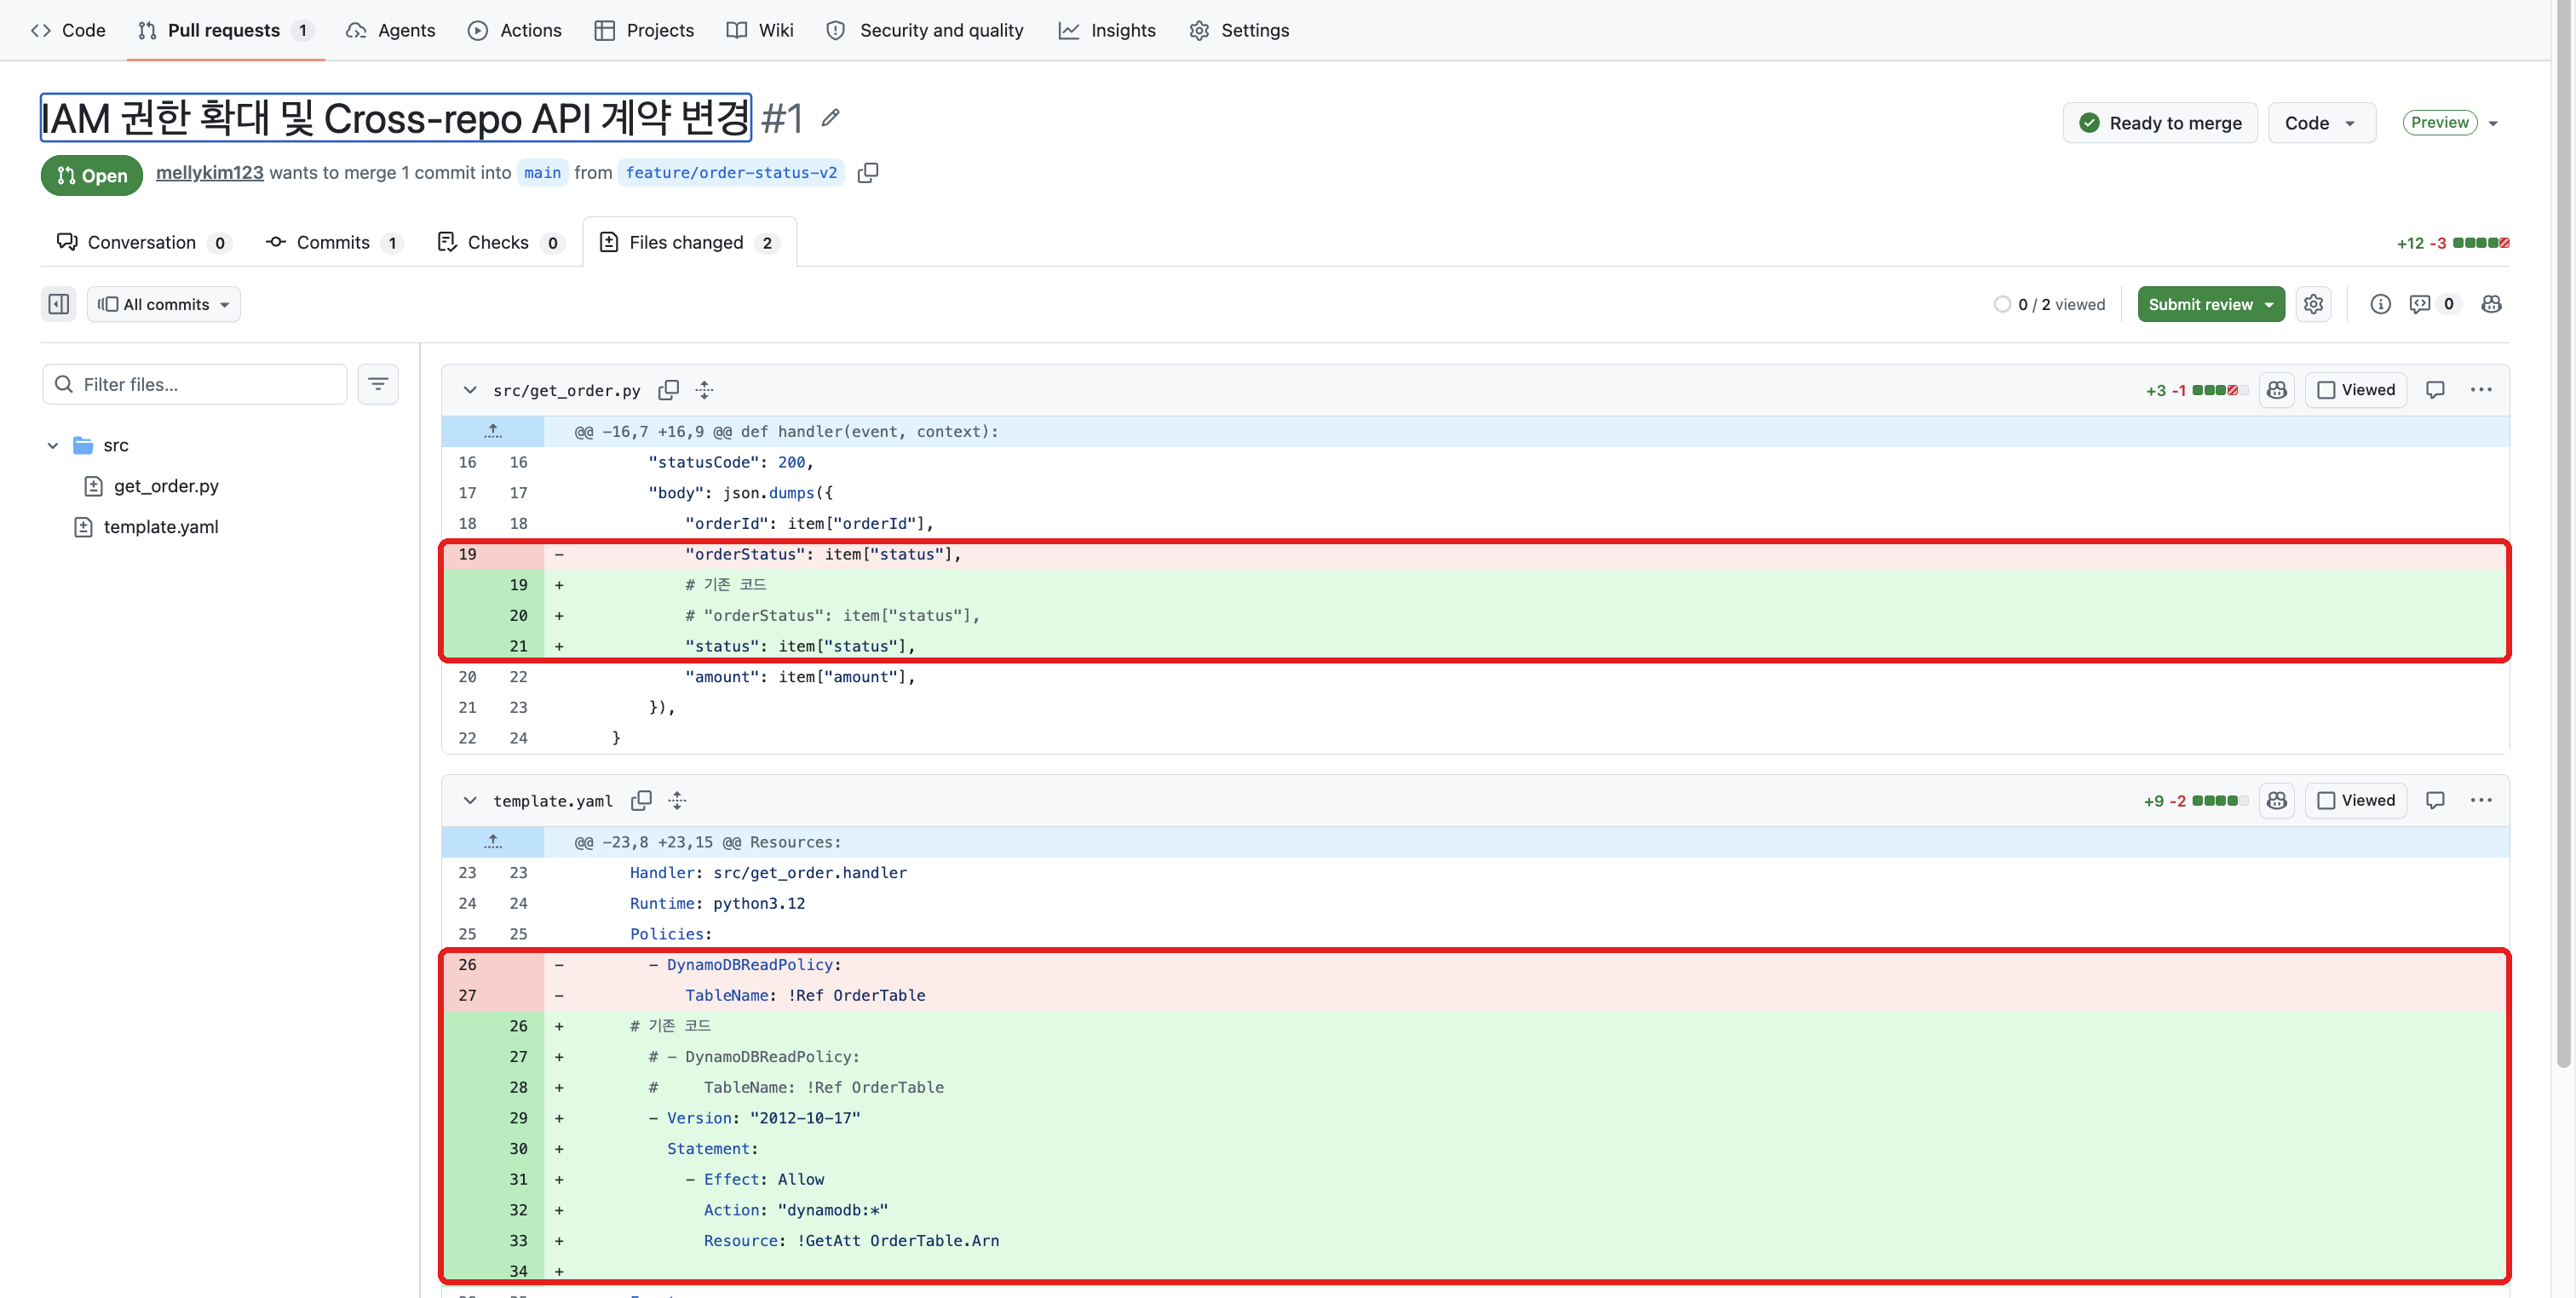Image resolution: width=2576 pixels, height=1298 pixels.
Task: Select the Files changed tab
Action: [689, 242]
